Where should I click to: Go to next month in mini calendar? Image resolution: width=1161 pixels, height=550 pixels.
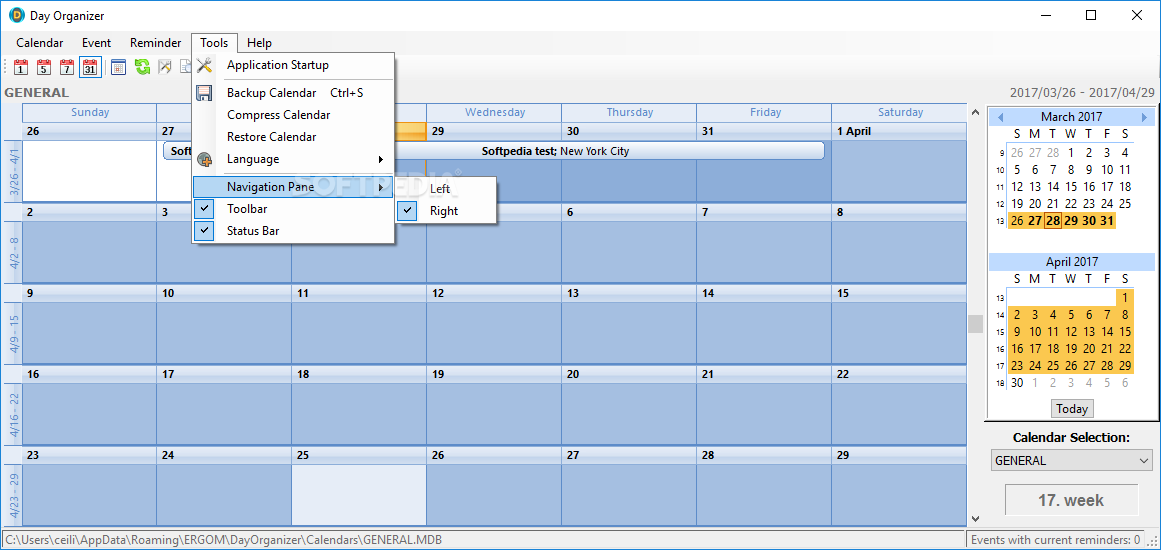tap(1144, 117)
